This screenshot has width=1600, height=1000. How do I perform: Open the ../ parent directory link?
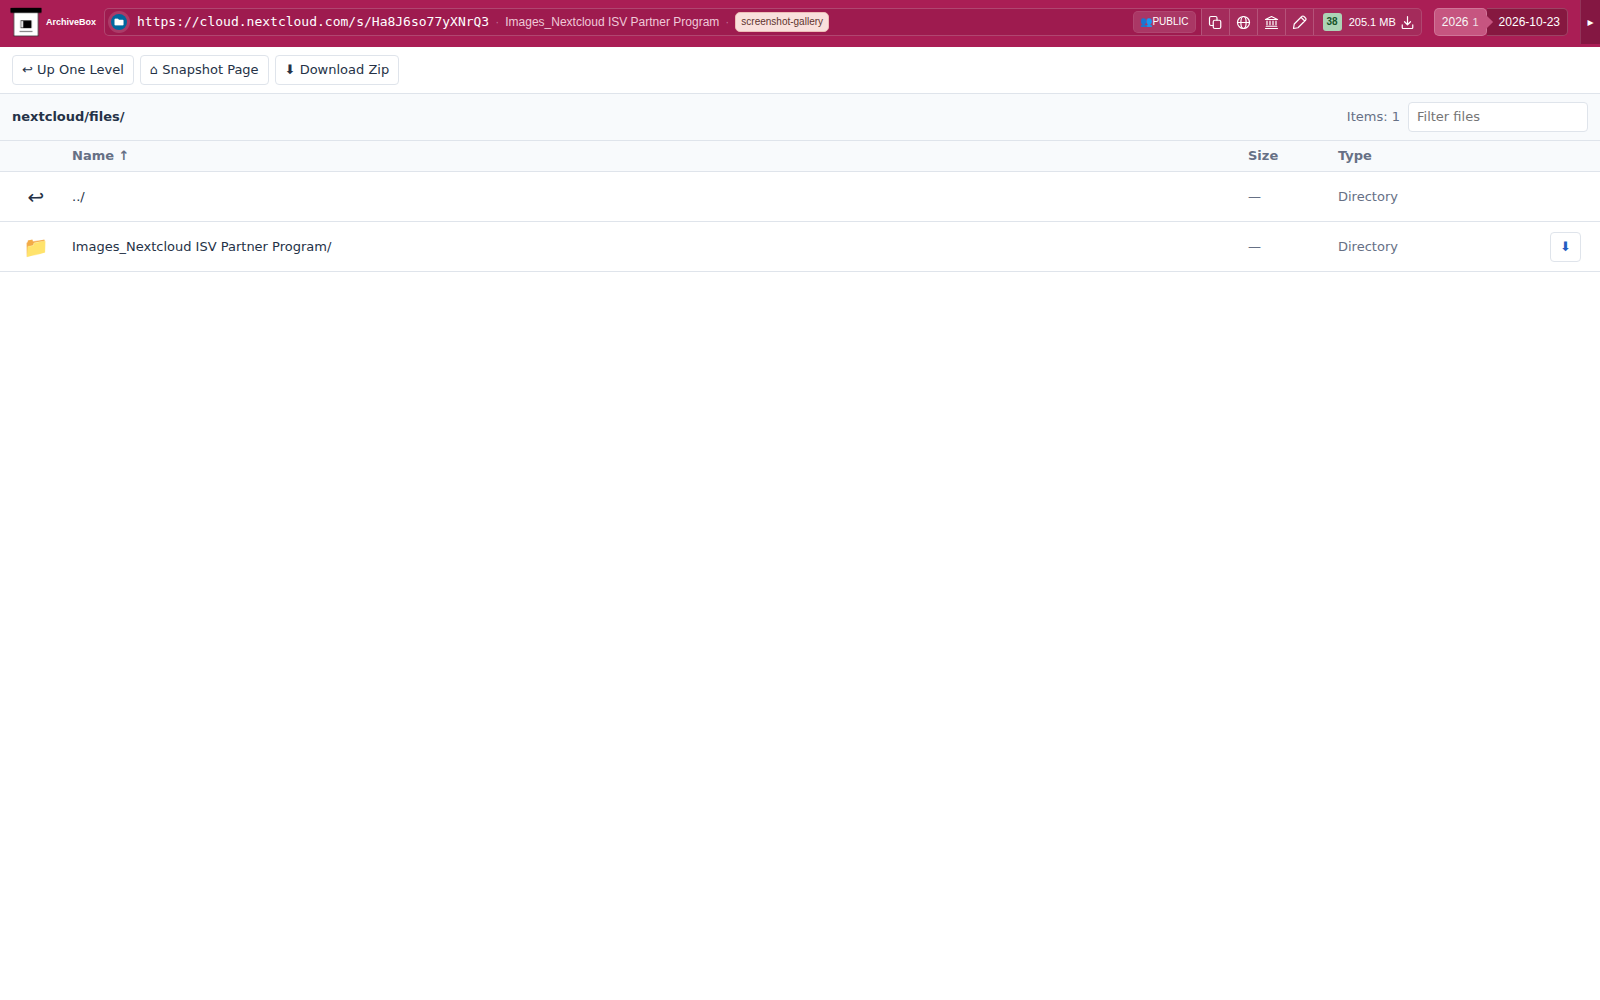tap(78, 197)
